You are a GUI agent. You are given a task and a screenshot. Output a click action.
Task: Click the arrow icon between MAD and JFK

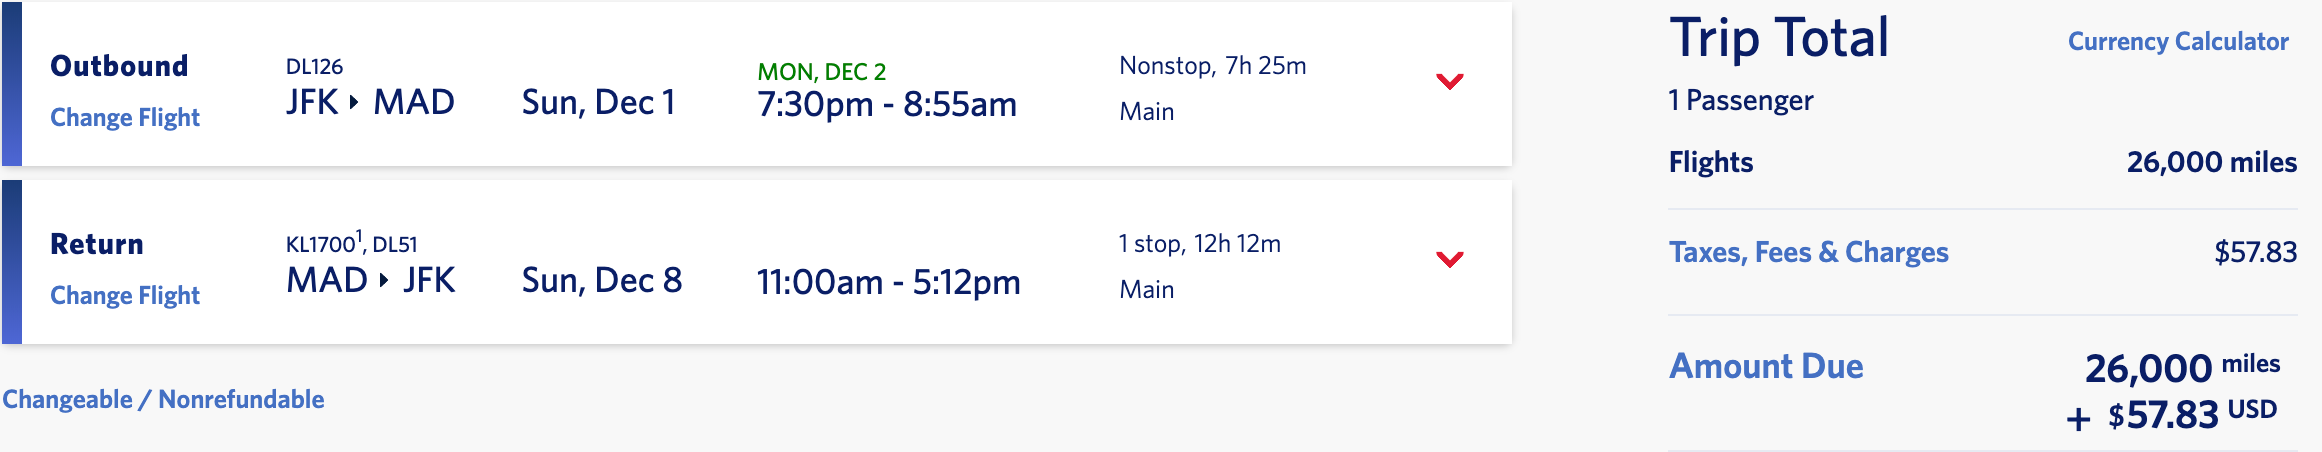click(x=384, y=280)
